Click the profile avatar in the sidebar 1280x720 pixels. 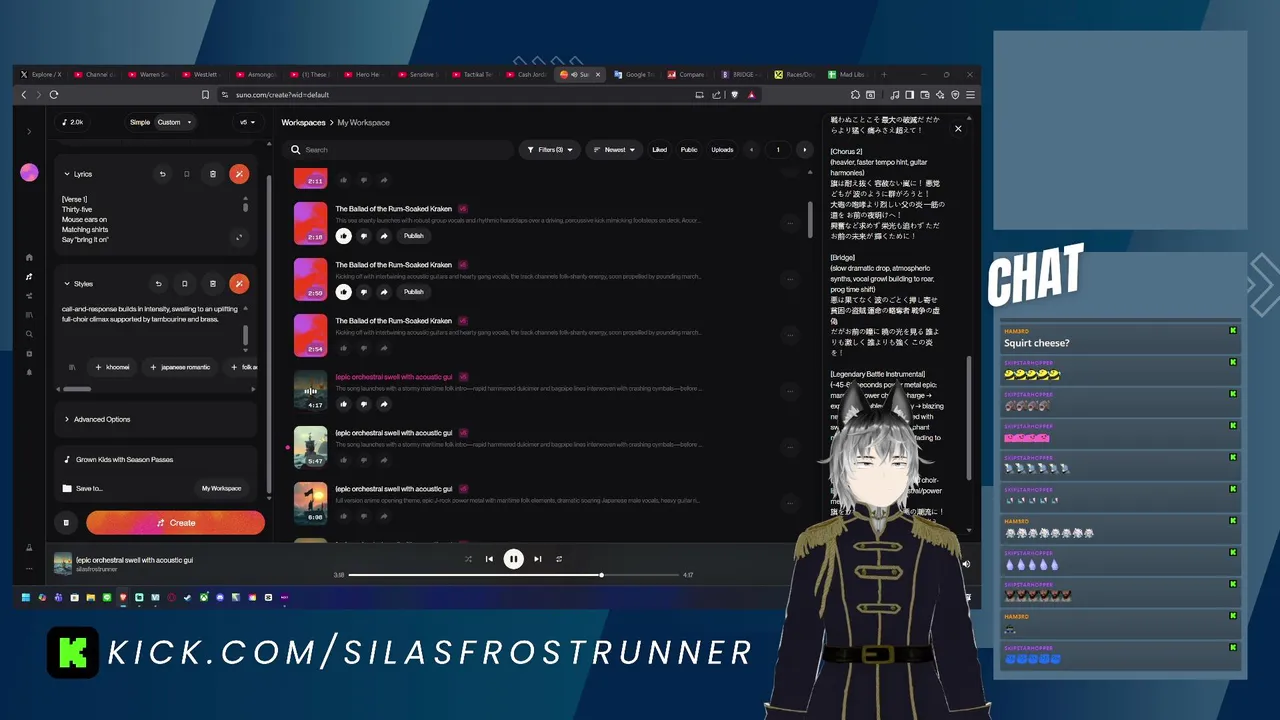click(x=29, y=172)
